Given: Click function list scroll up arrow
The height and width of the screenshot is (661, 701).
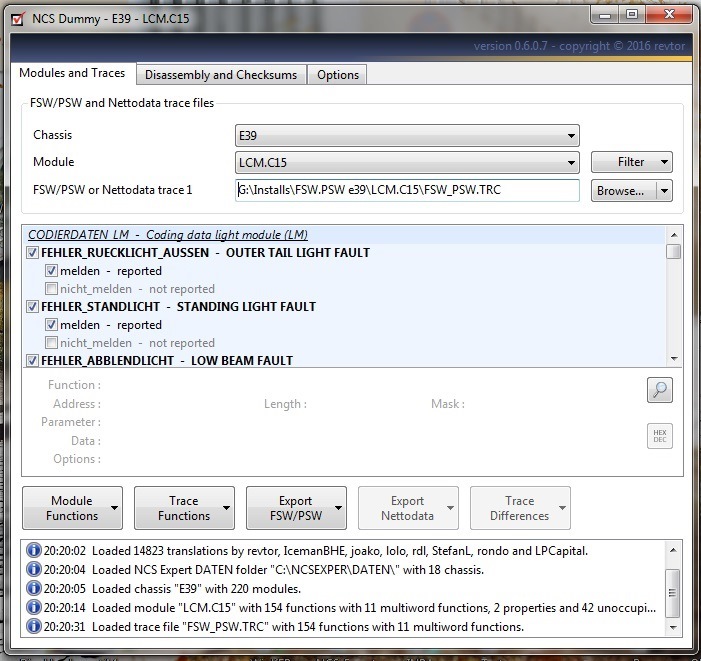Looking at the screenshot, I should [x=674, y=235].
